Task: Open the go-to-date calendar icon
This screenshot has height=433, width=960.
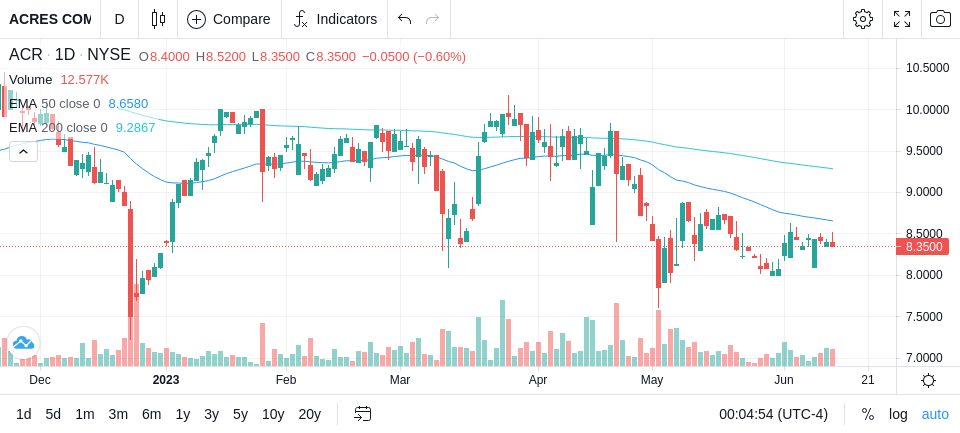Action: 362,414
